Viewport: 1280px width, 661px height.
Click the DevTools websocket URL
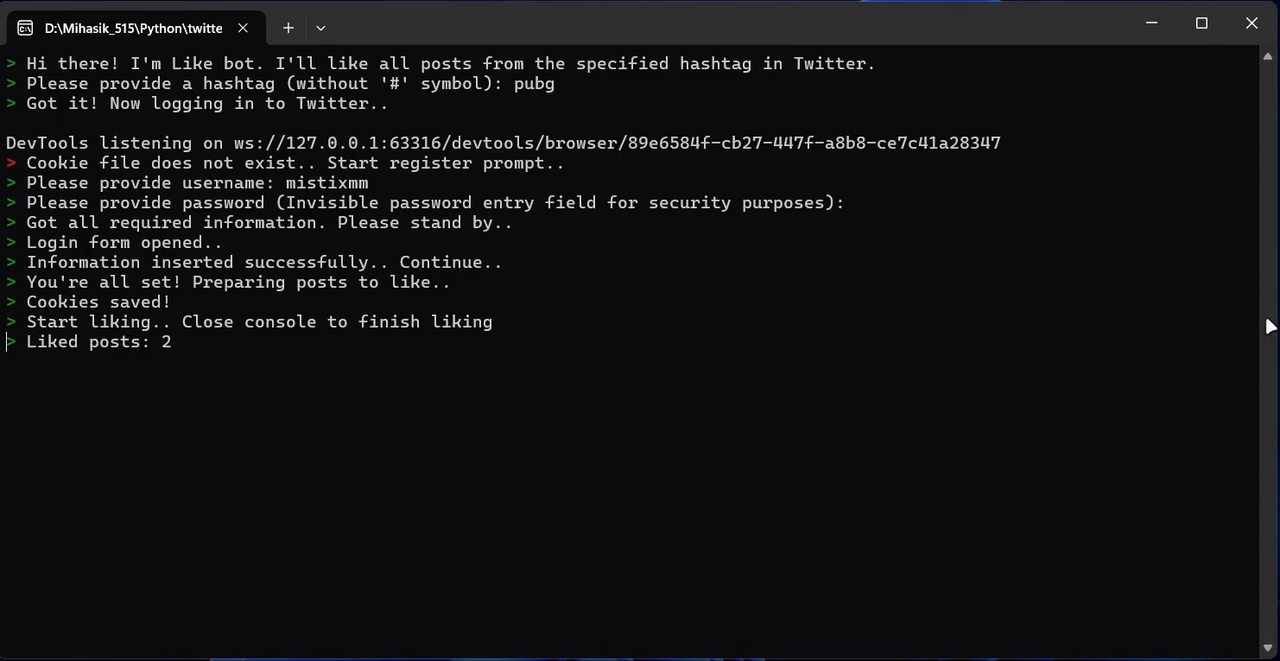coord(617,143)
